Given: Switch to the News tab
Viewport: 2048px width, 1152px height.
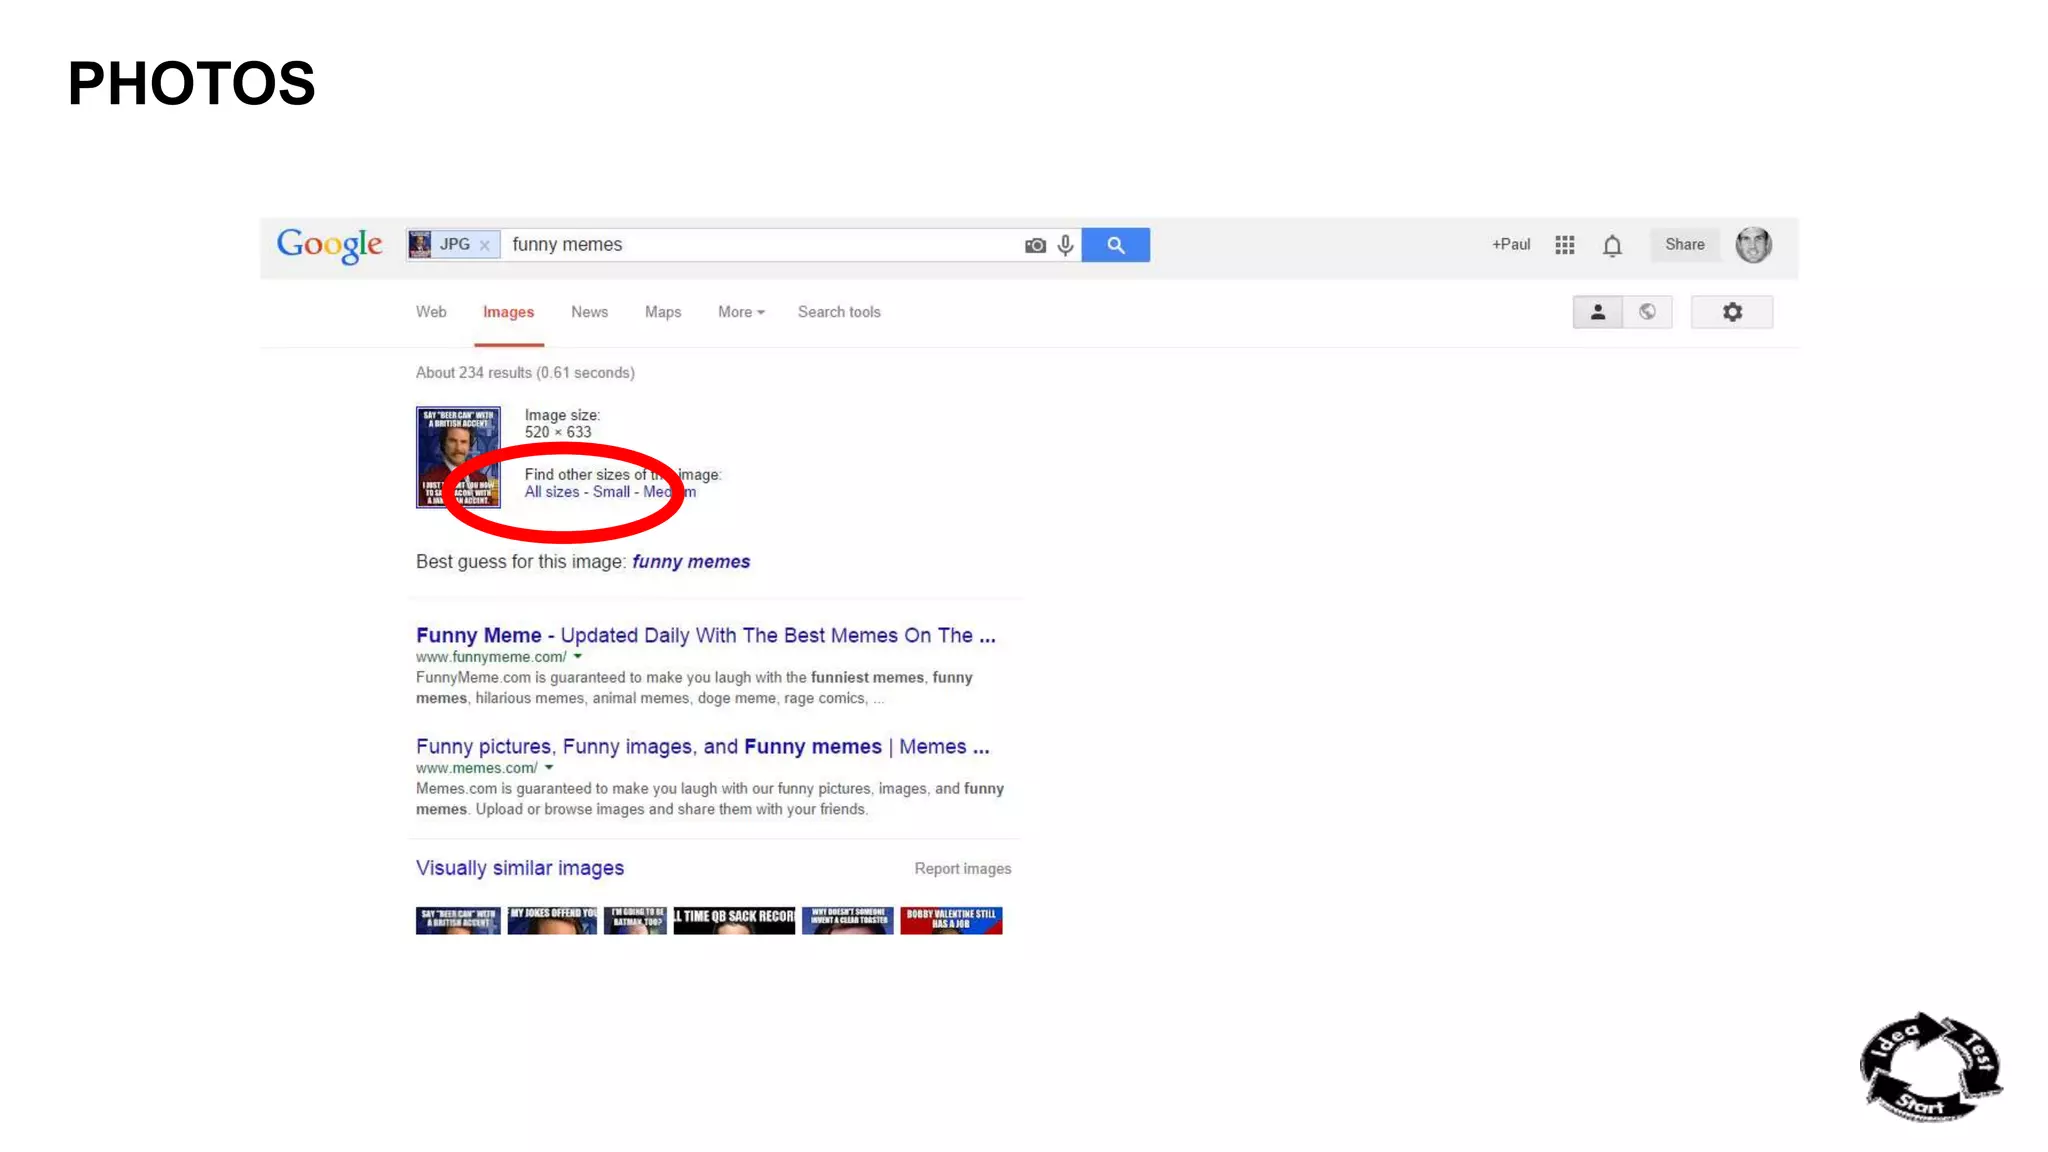Looking at the screenshot, I should (589, 312).
